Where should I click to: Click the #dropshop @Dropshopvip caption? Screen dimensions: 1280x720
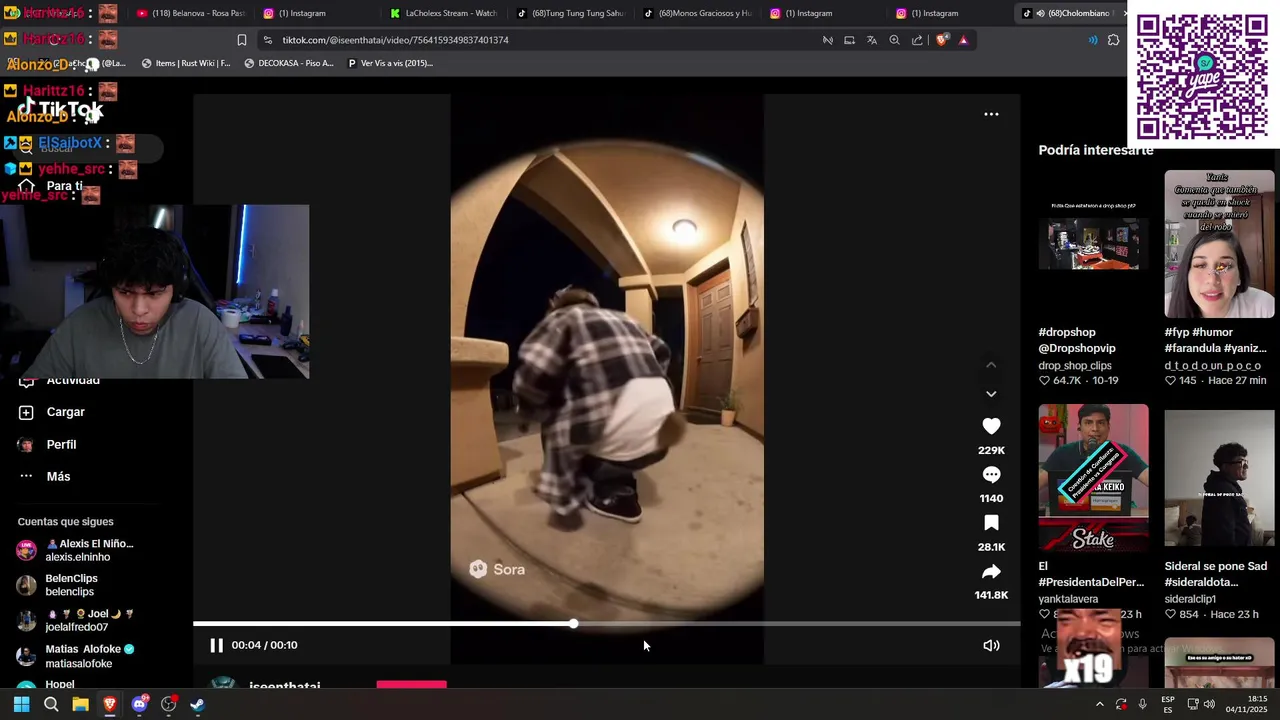tap(1077, 340)
